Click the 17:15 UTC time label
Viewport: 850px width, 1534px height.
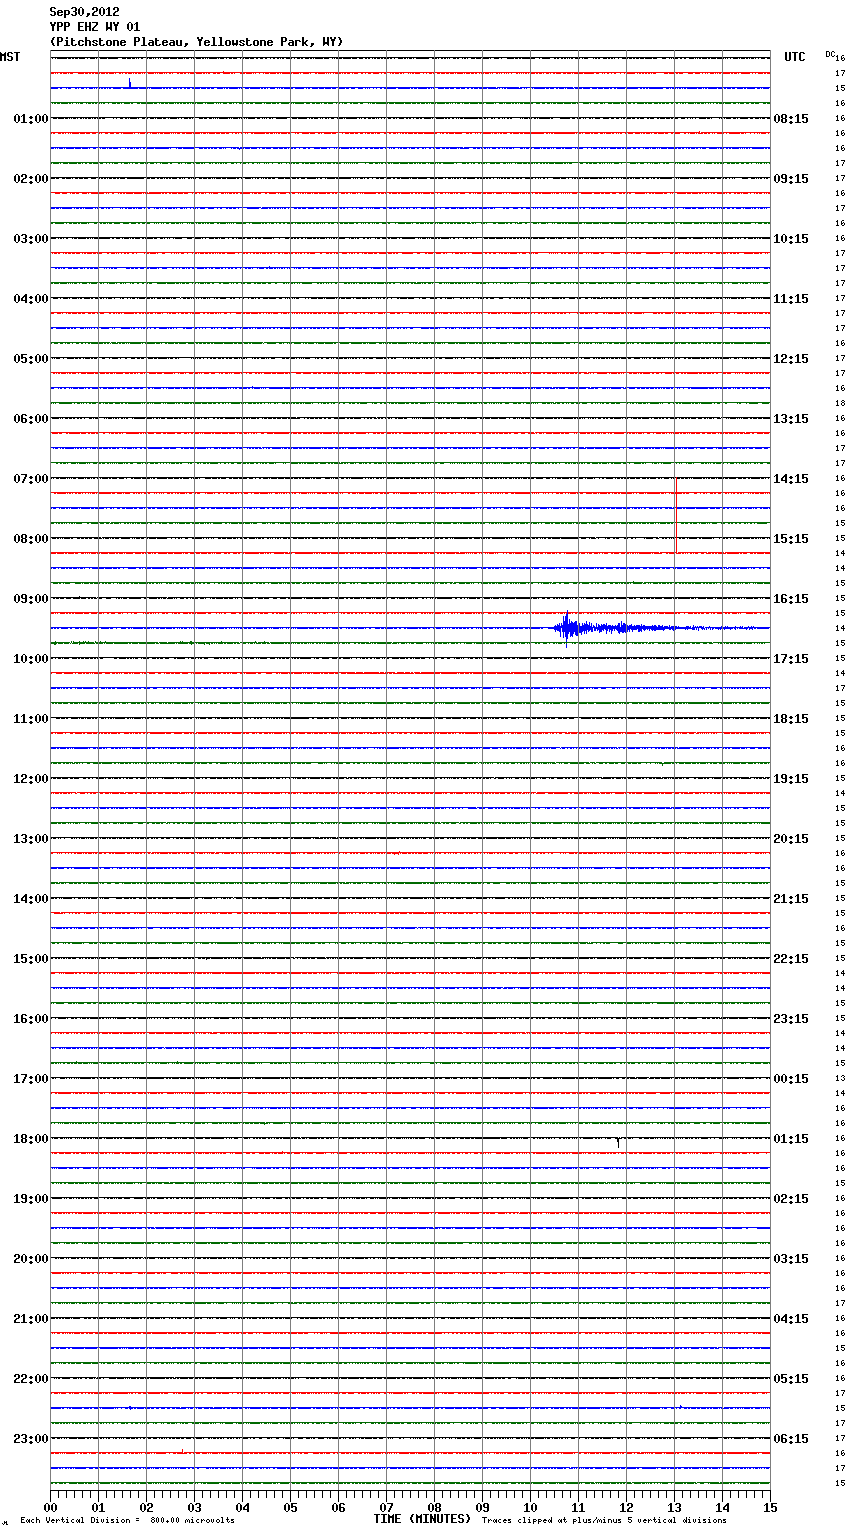pos(791,659)
